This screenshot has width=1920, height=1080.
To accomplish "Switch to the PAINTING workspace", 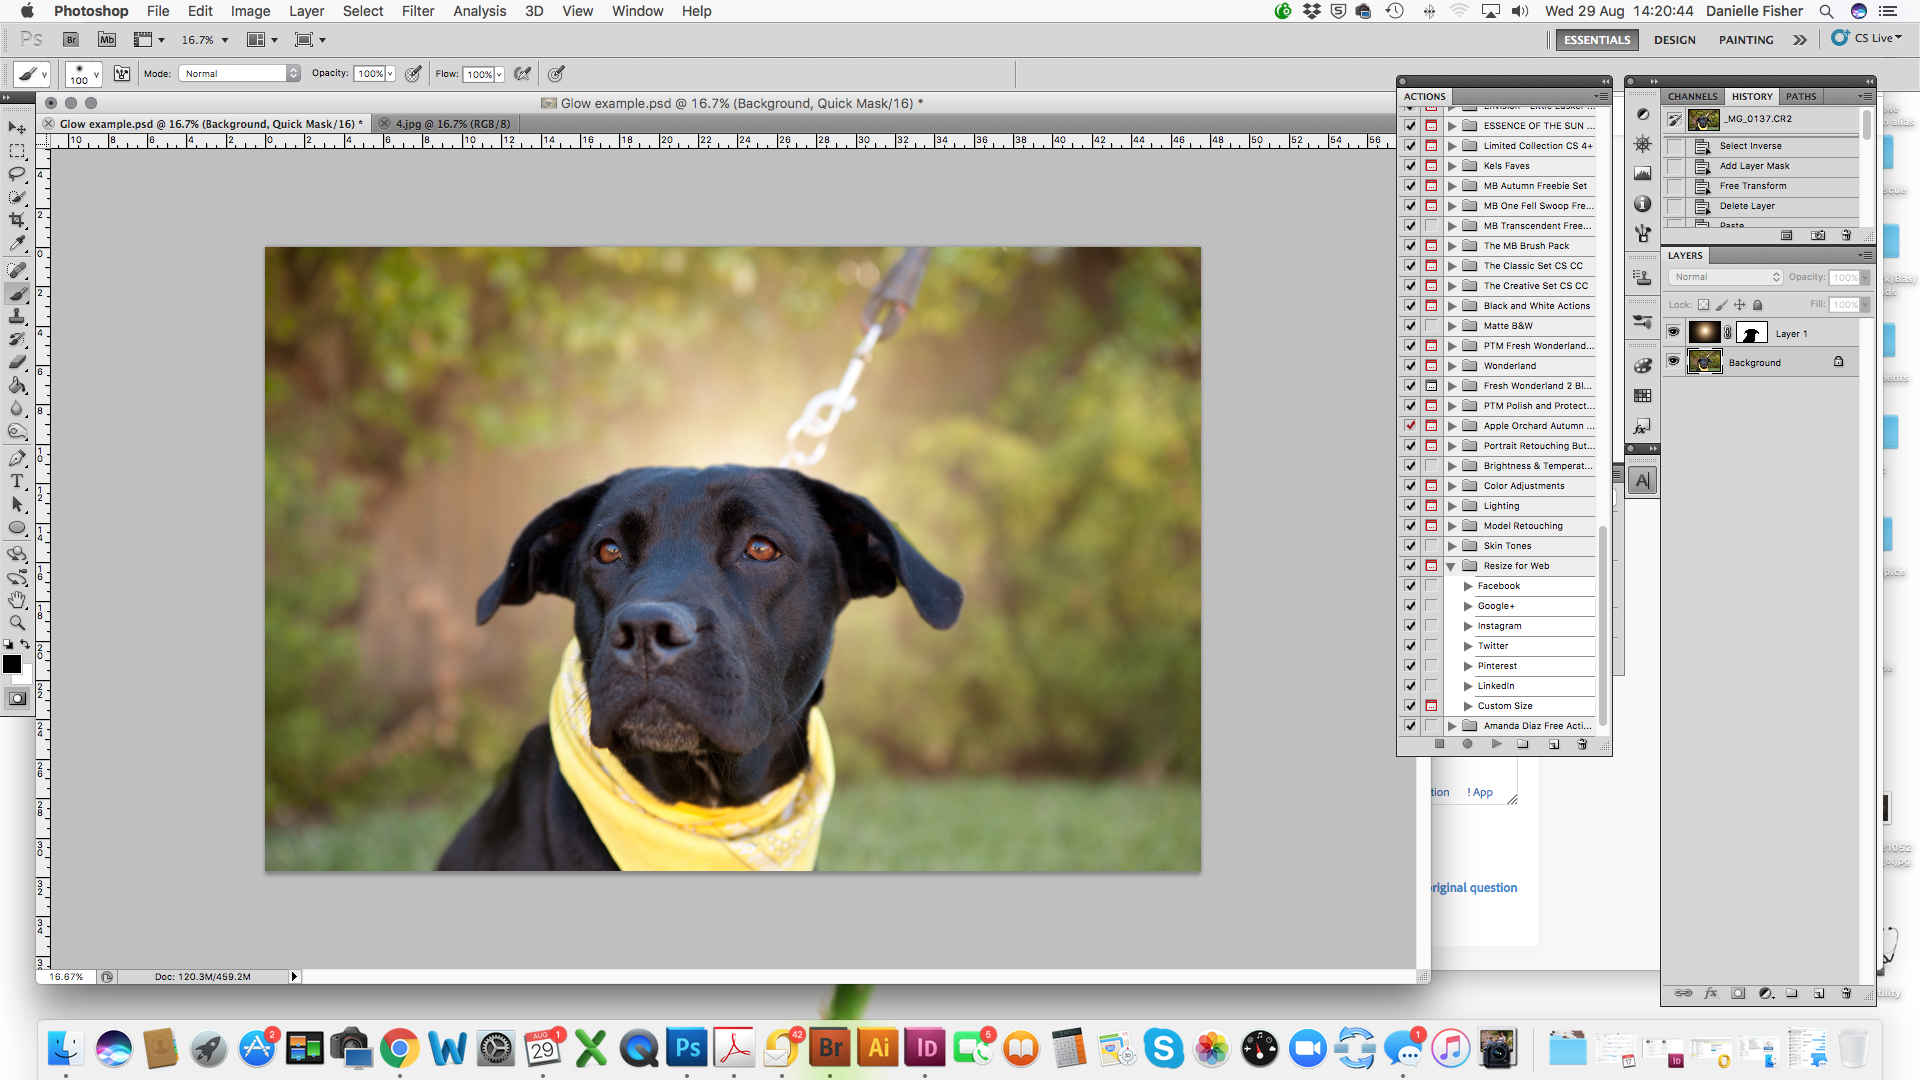I will pyautogui.click(x=1746, y=40).
